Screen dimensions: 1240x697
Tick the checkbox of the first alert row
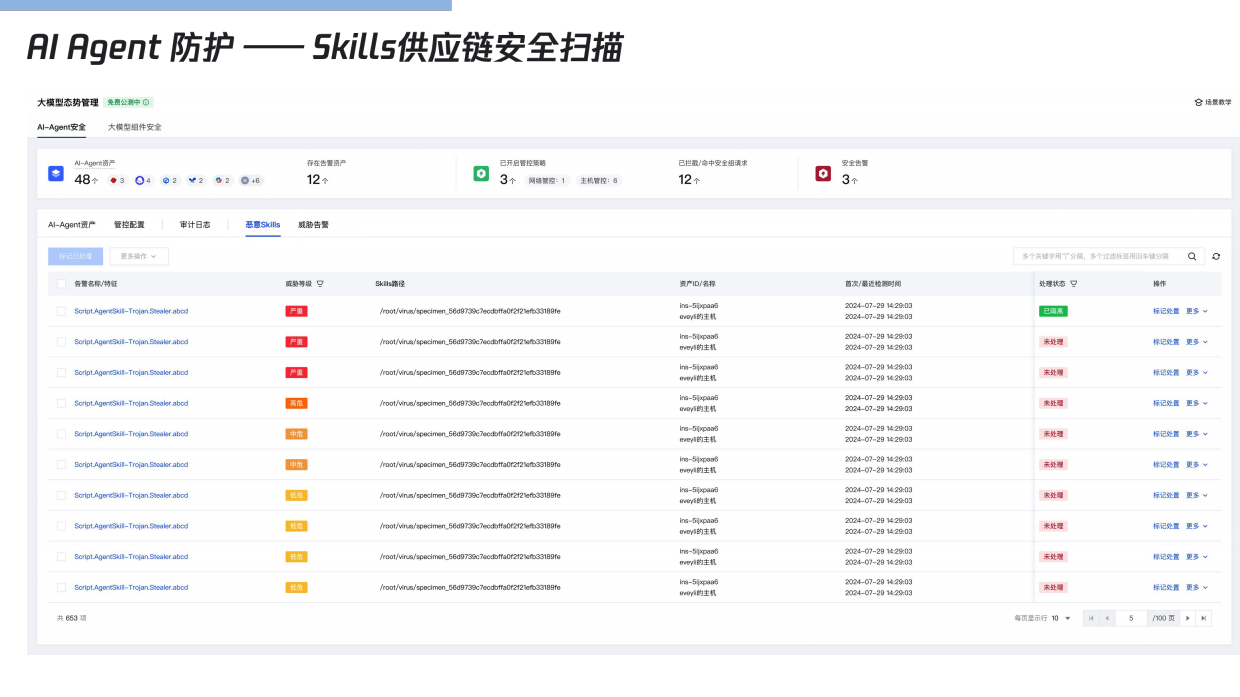tap(62, 311)
